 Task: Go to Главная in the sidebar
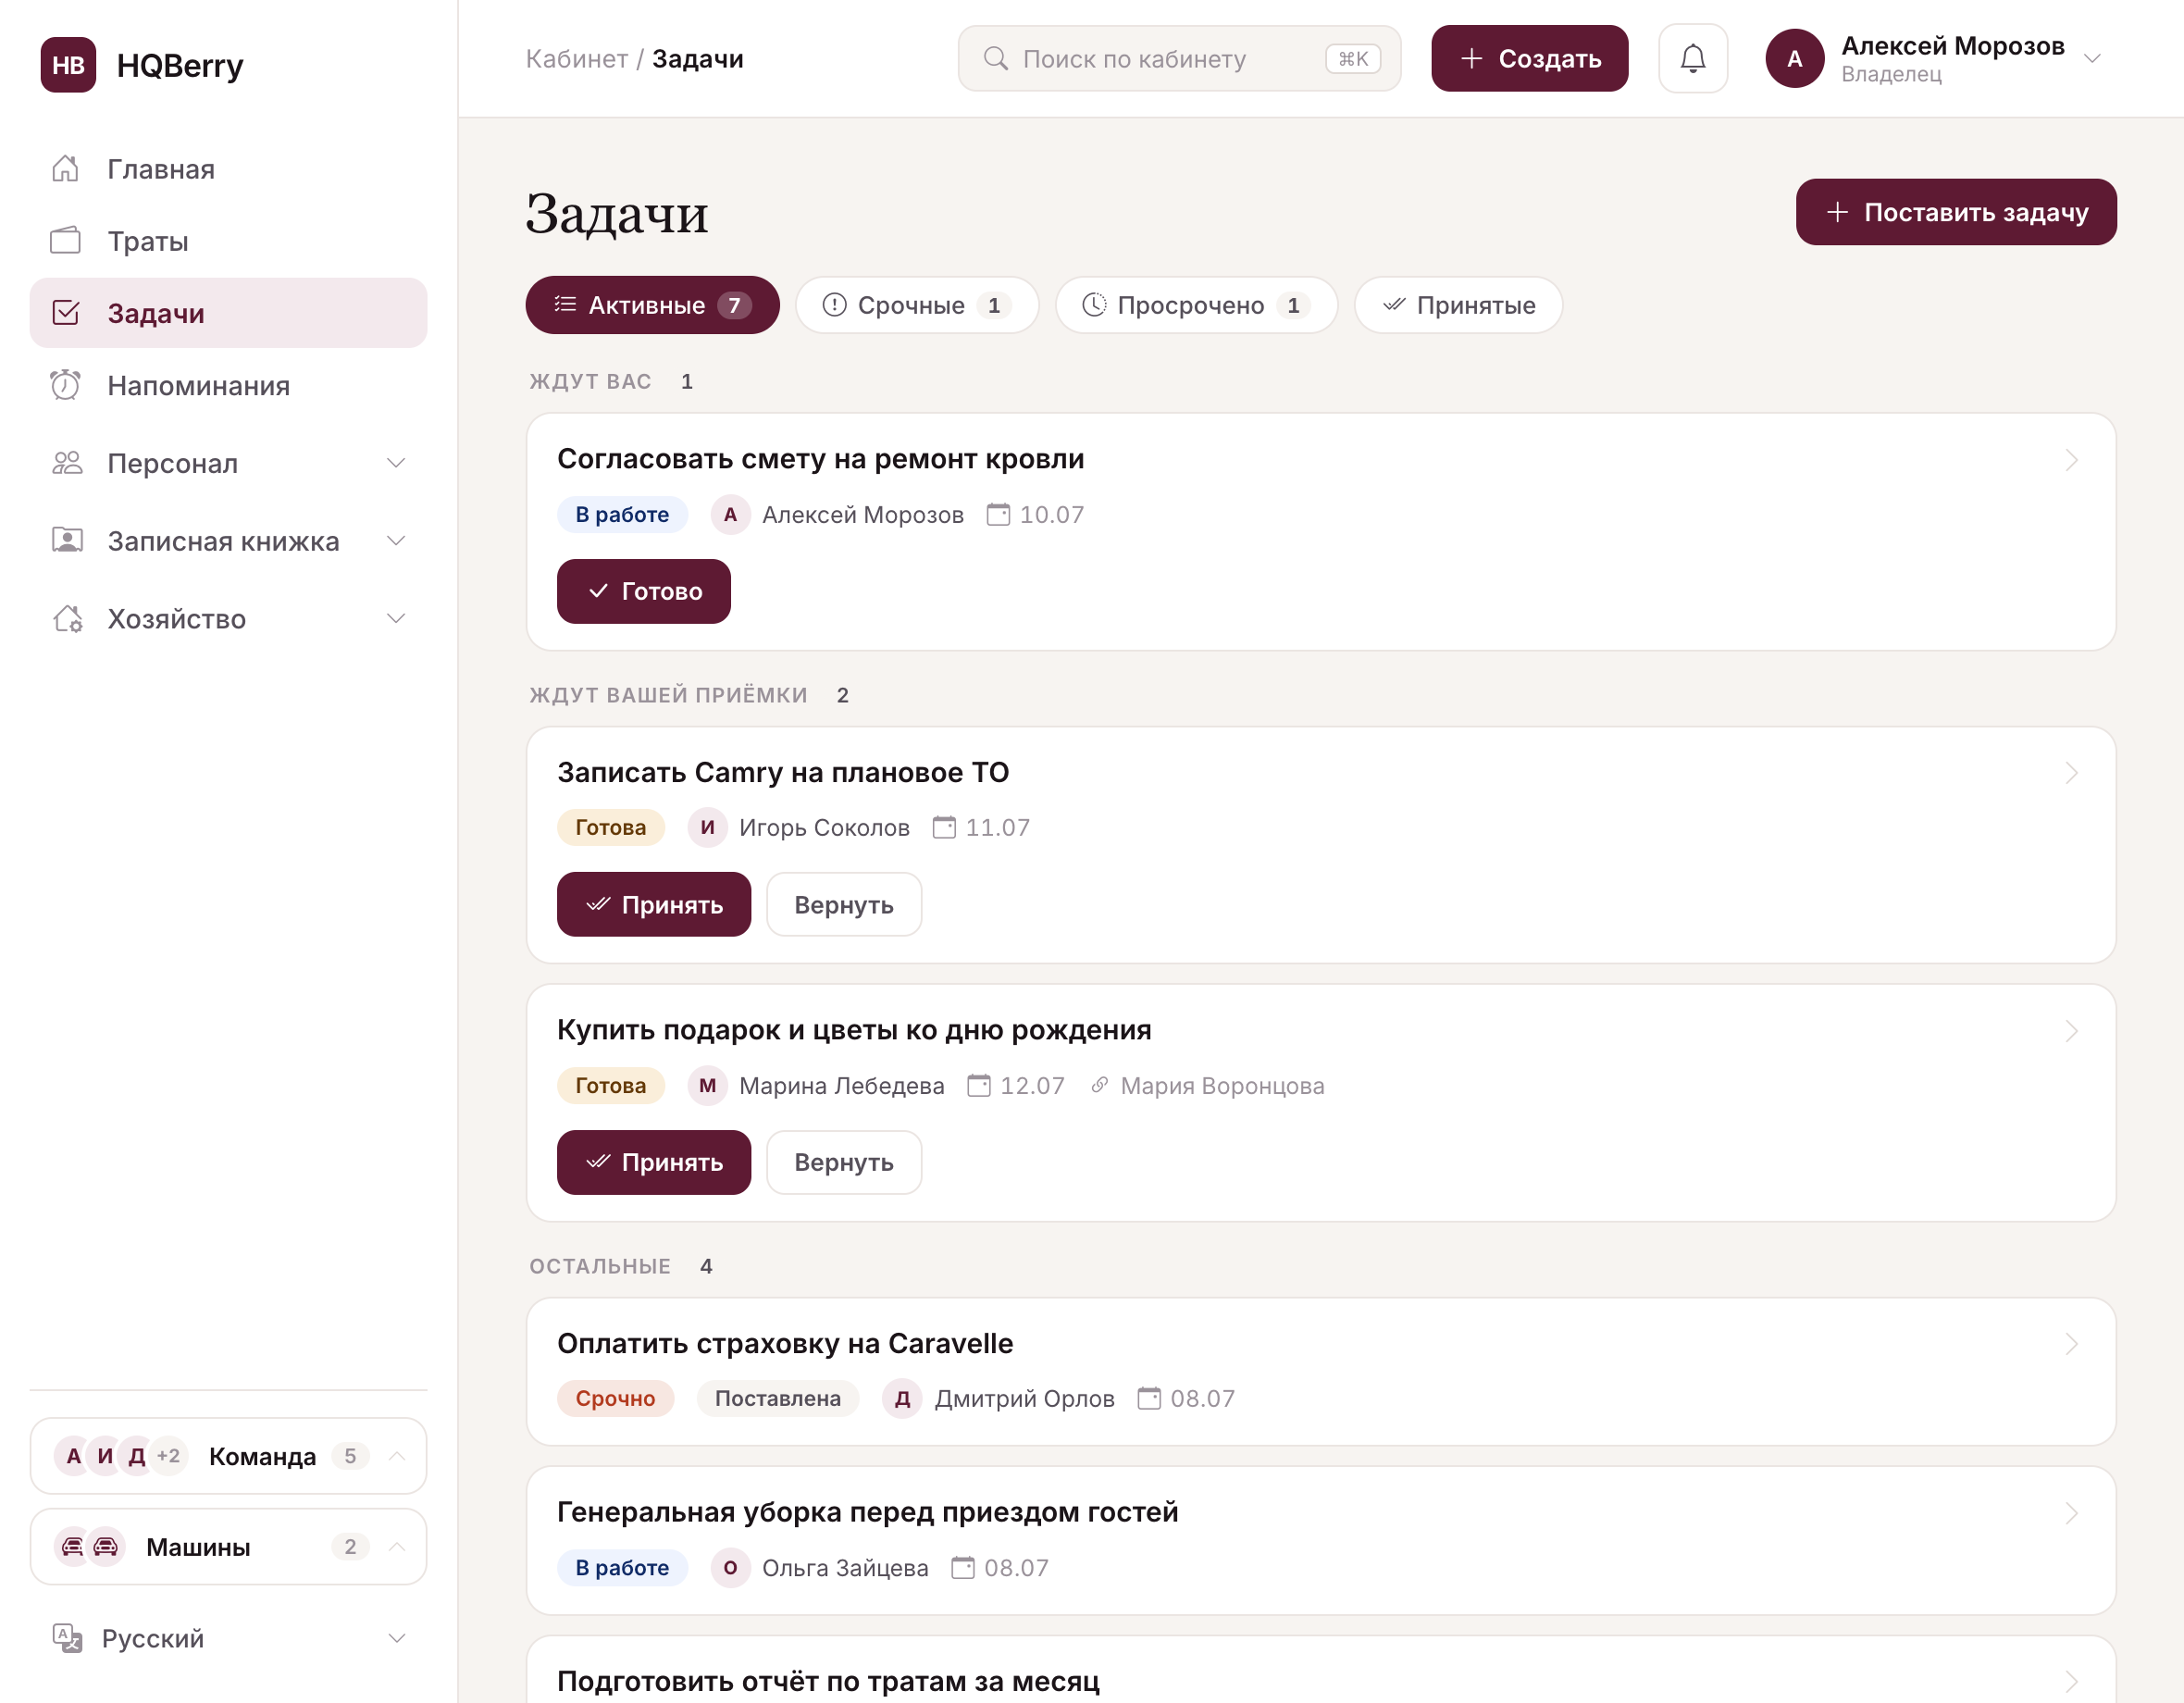(x=228, y=169)
